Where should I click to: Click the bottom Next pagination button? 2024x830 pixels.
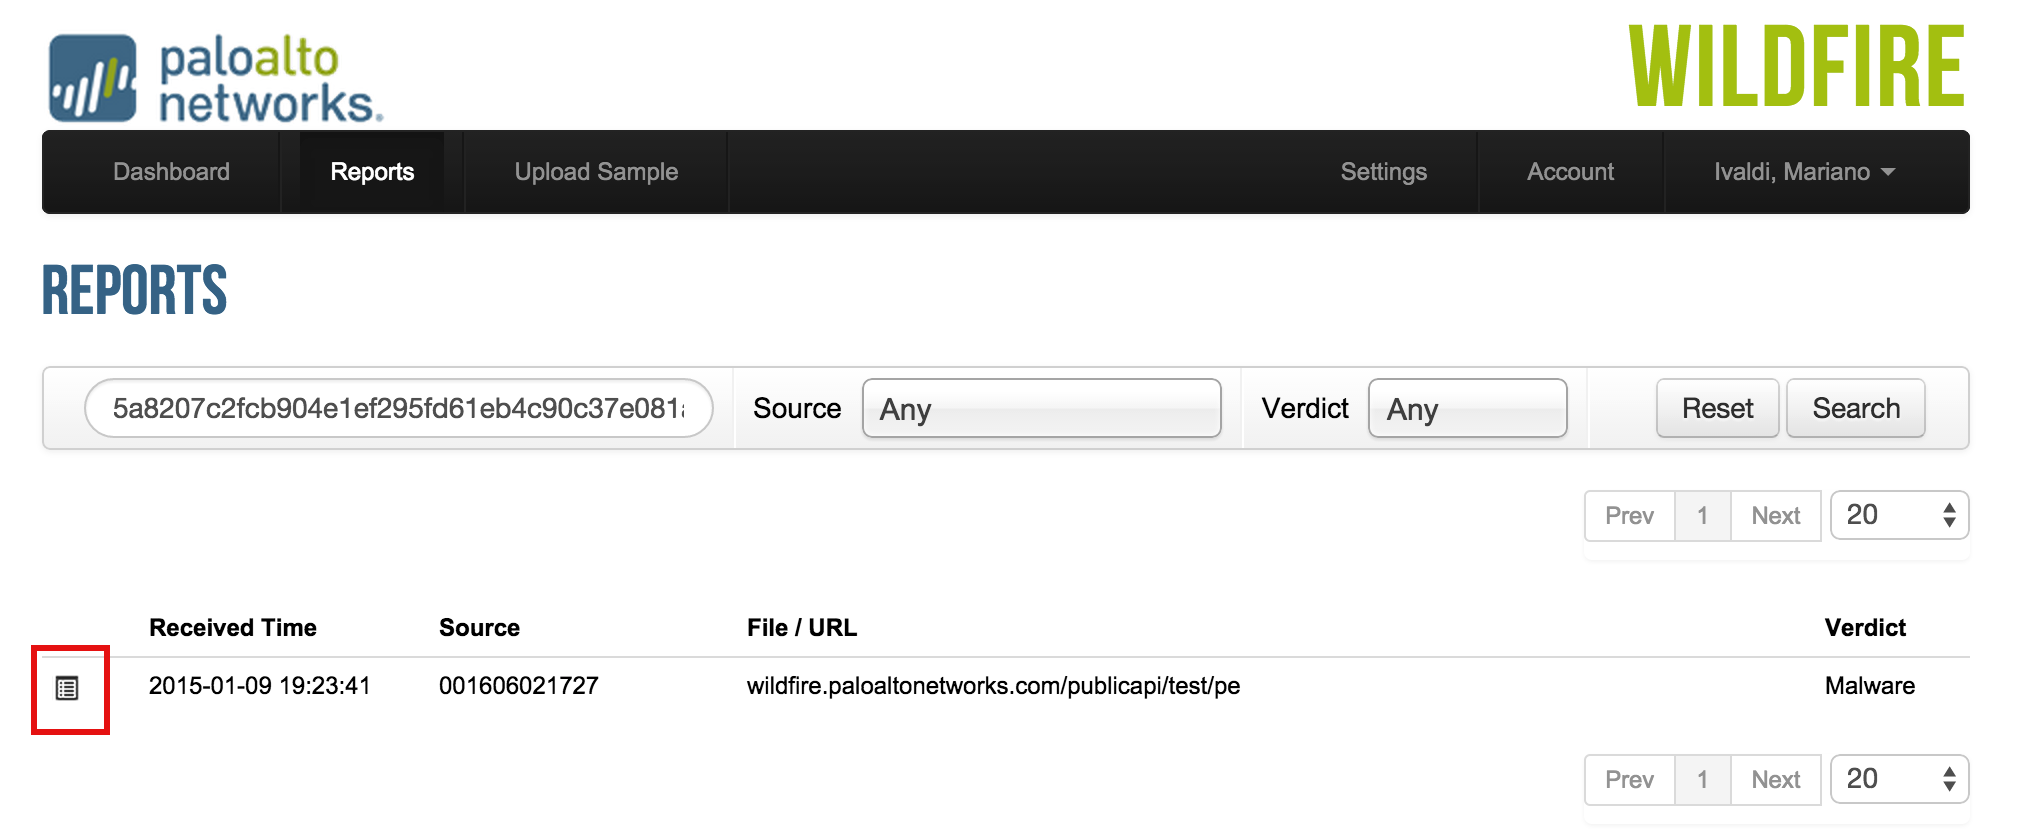point(1775,780)
